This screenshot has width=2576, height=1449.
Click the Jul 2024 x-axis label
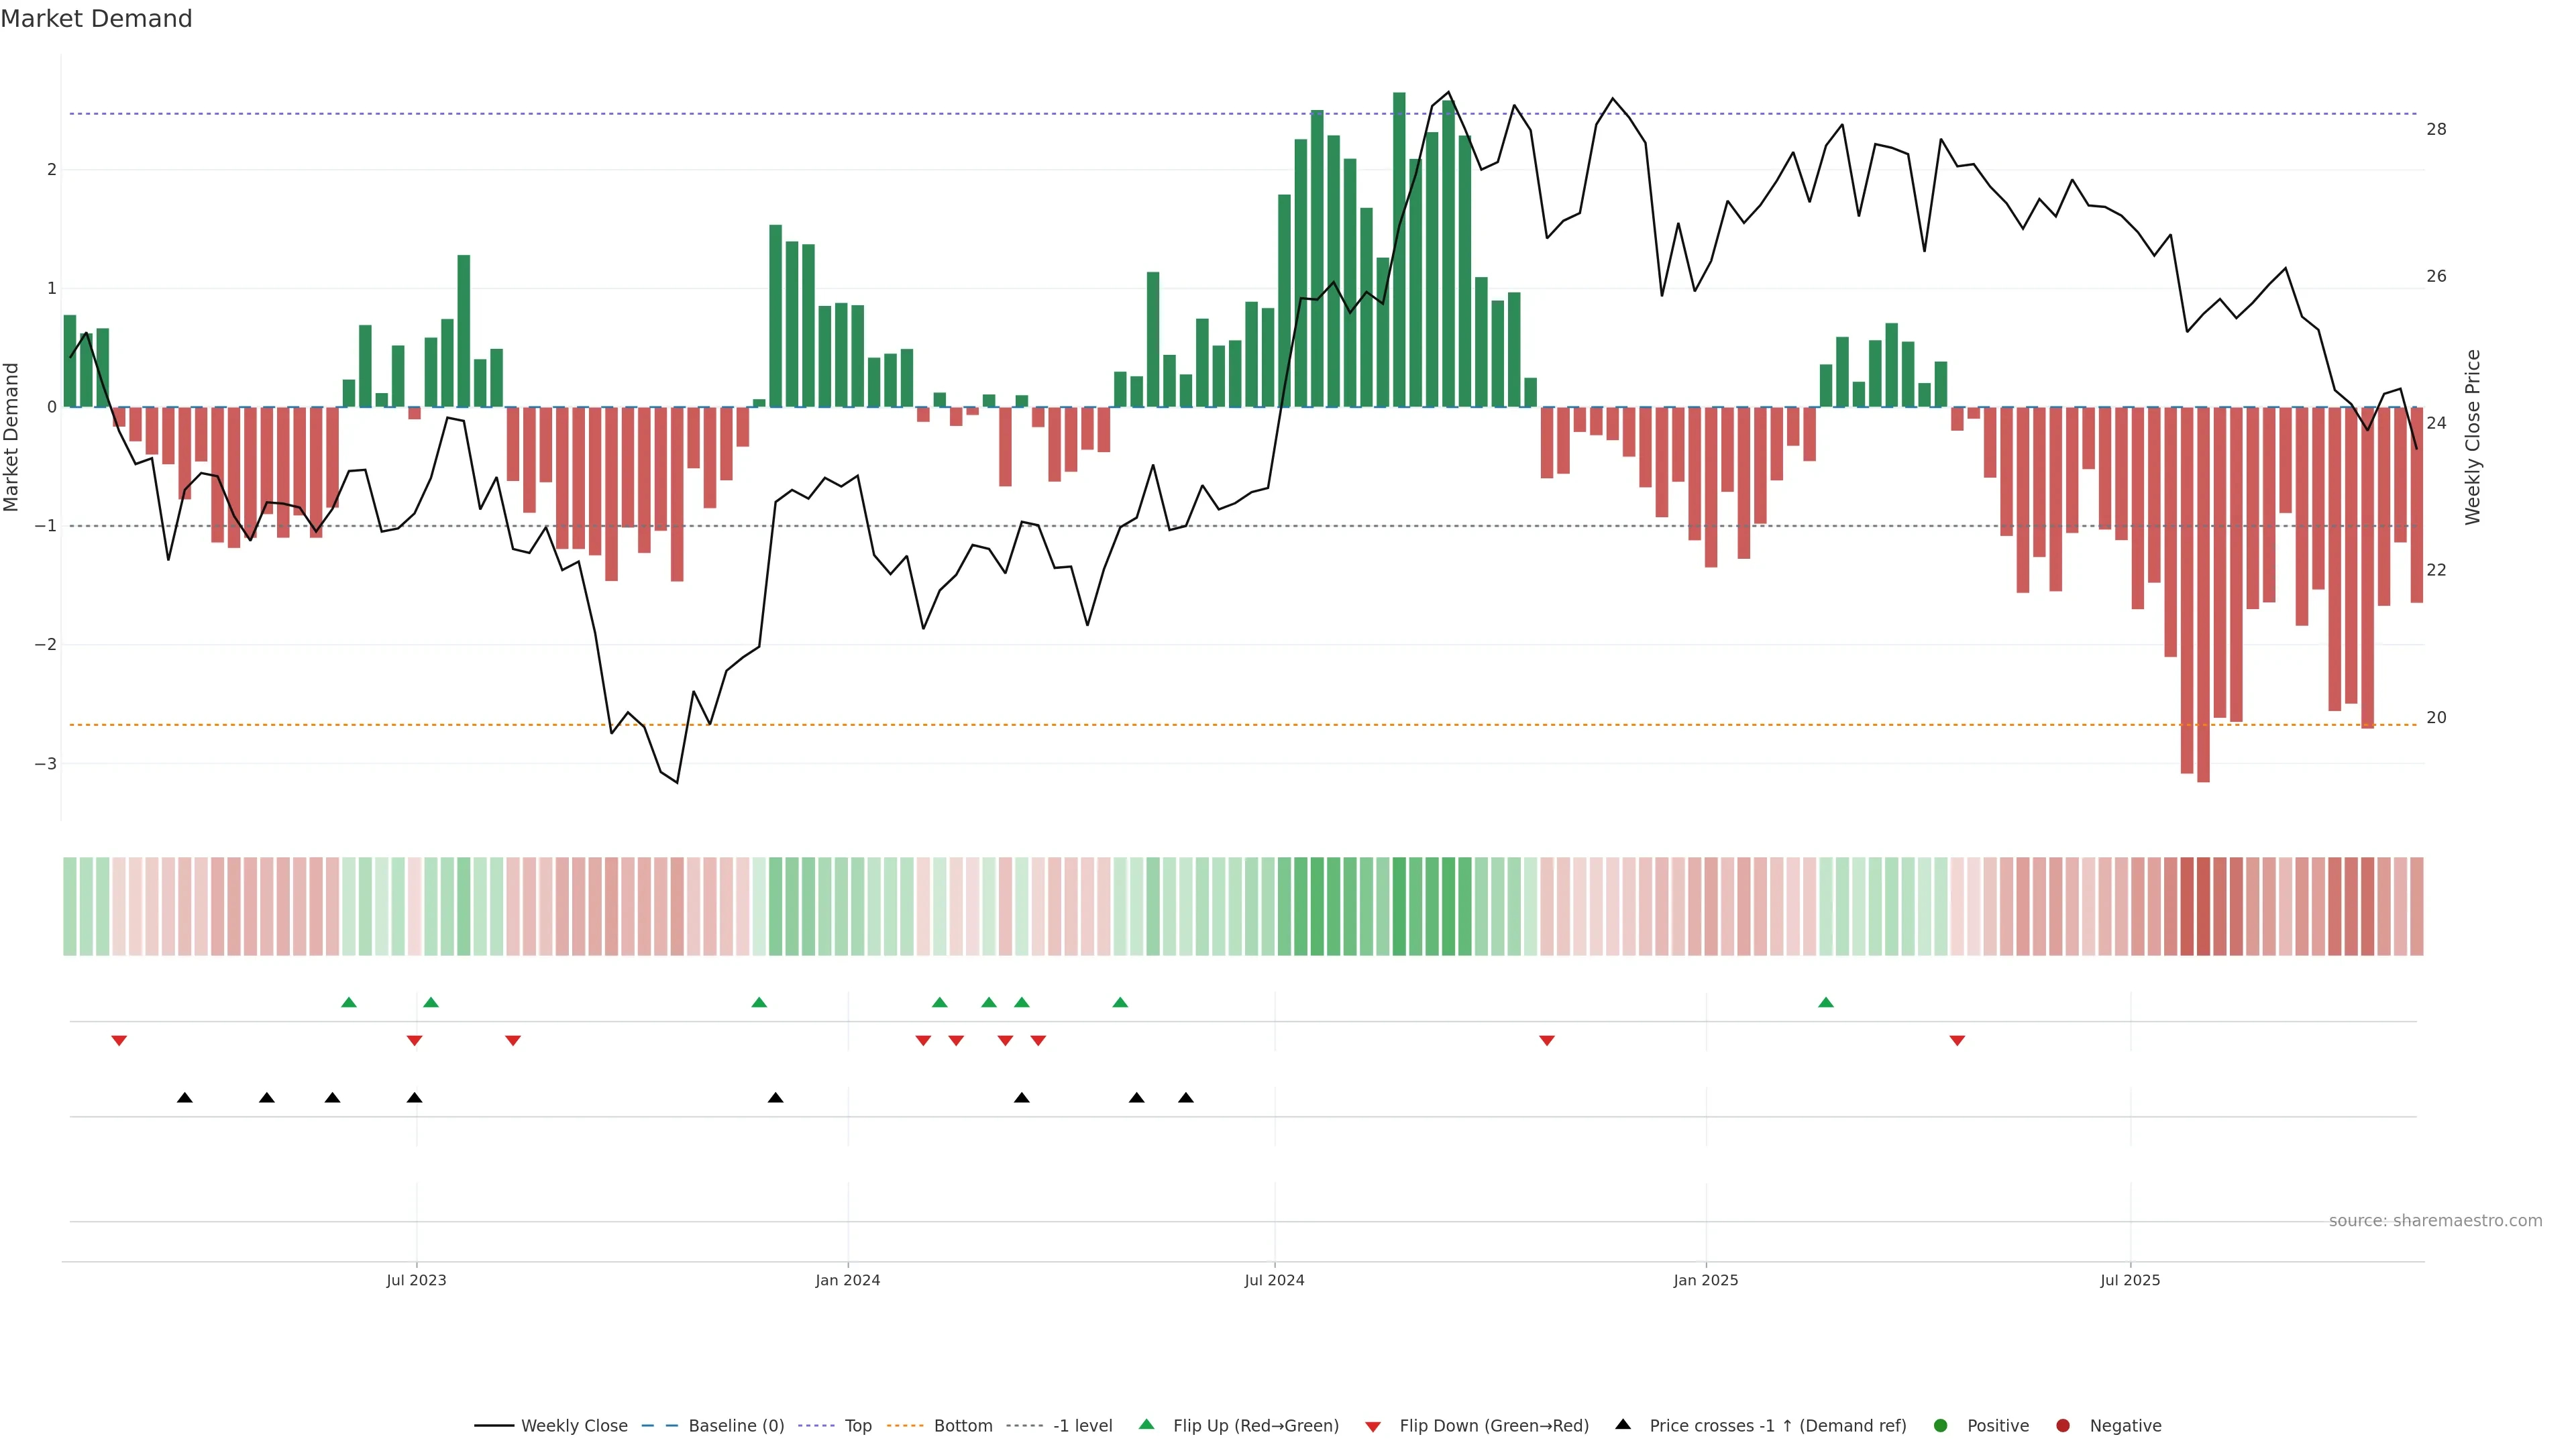[1274, 1280]
